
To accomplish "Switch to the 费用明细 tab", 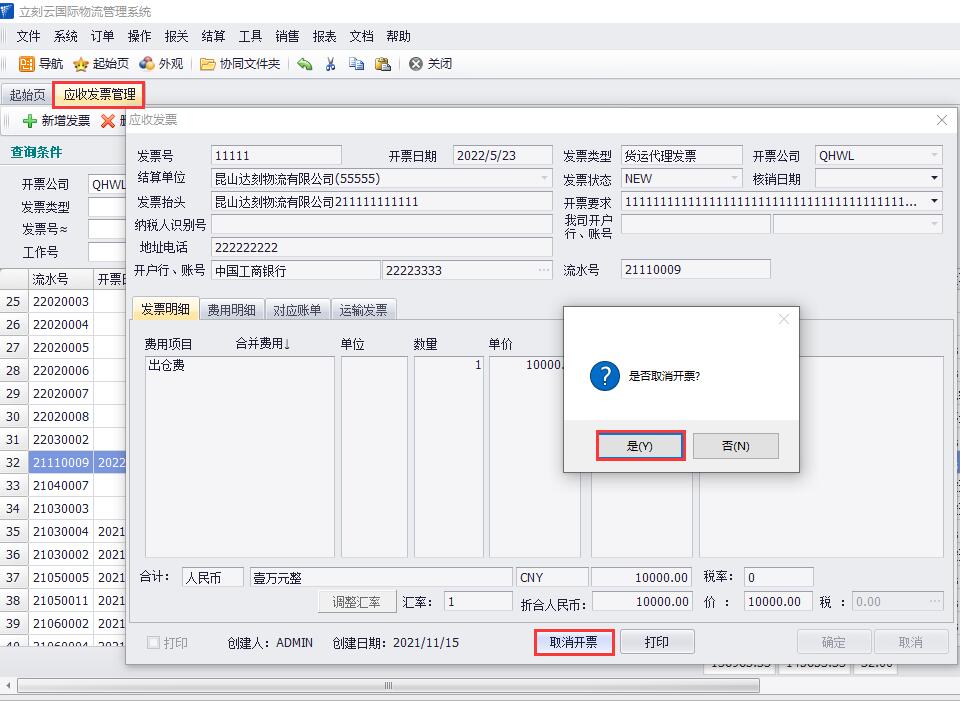I will (231, 310).
